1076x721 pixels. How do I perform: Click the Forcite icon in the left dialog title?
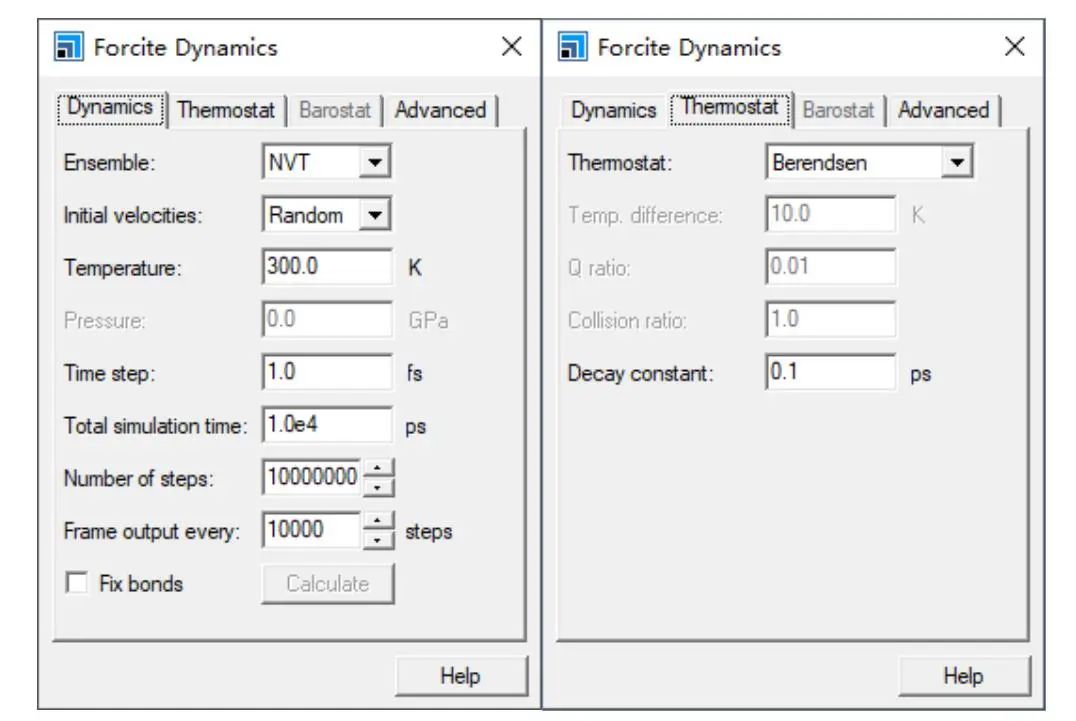69,47
